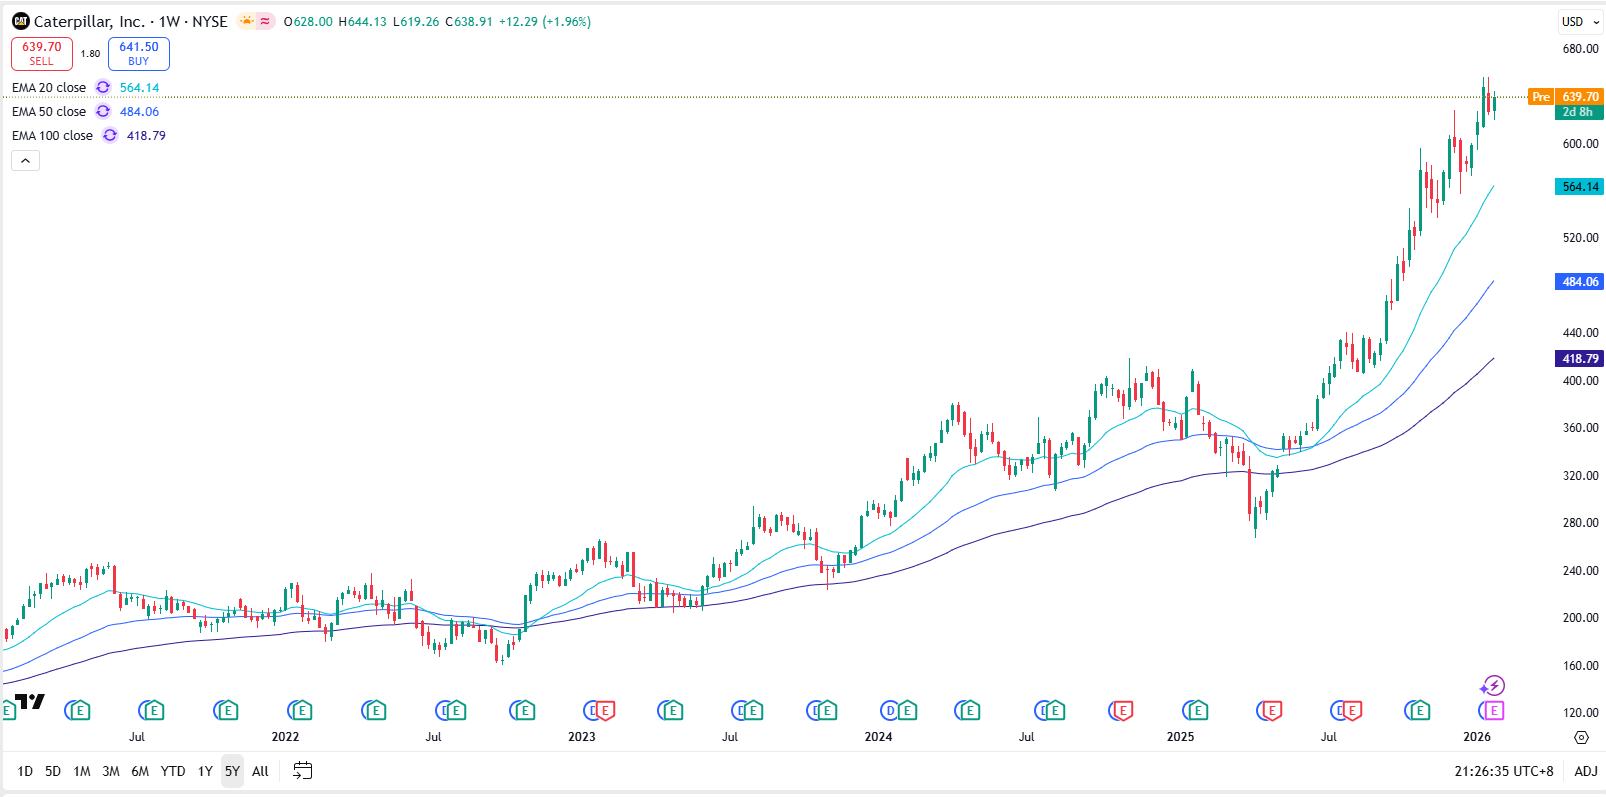Select the 1Y time range
Viewport: 1606px width, 797px height.
205,771
